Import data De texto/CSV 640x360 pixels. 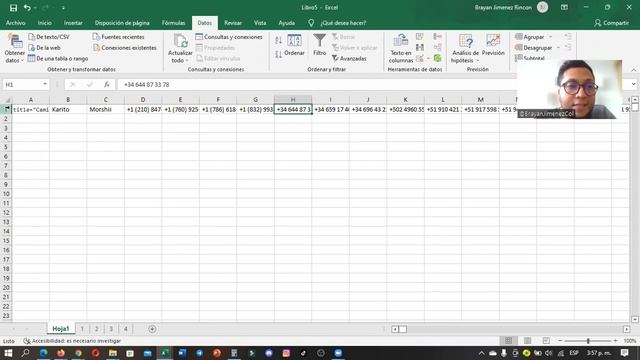49,37
